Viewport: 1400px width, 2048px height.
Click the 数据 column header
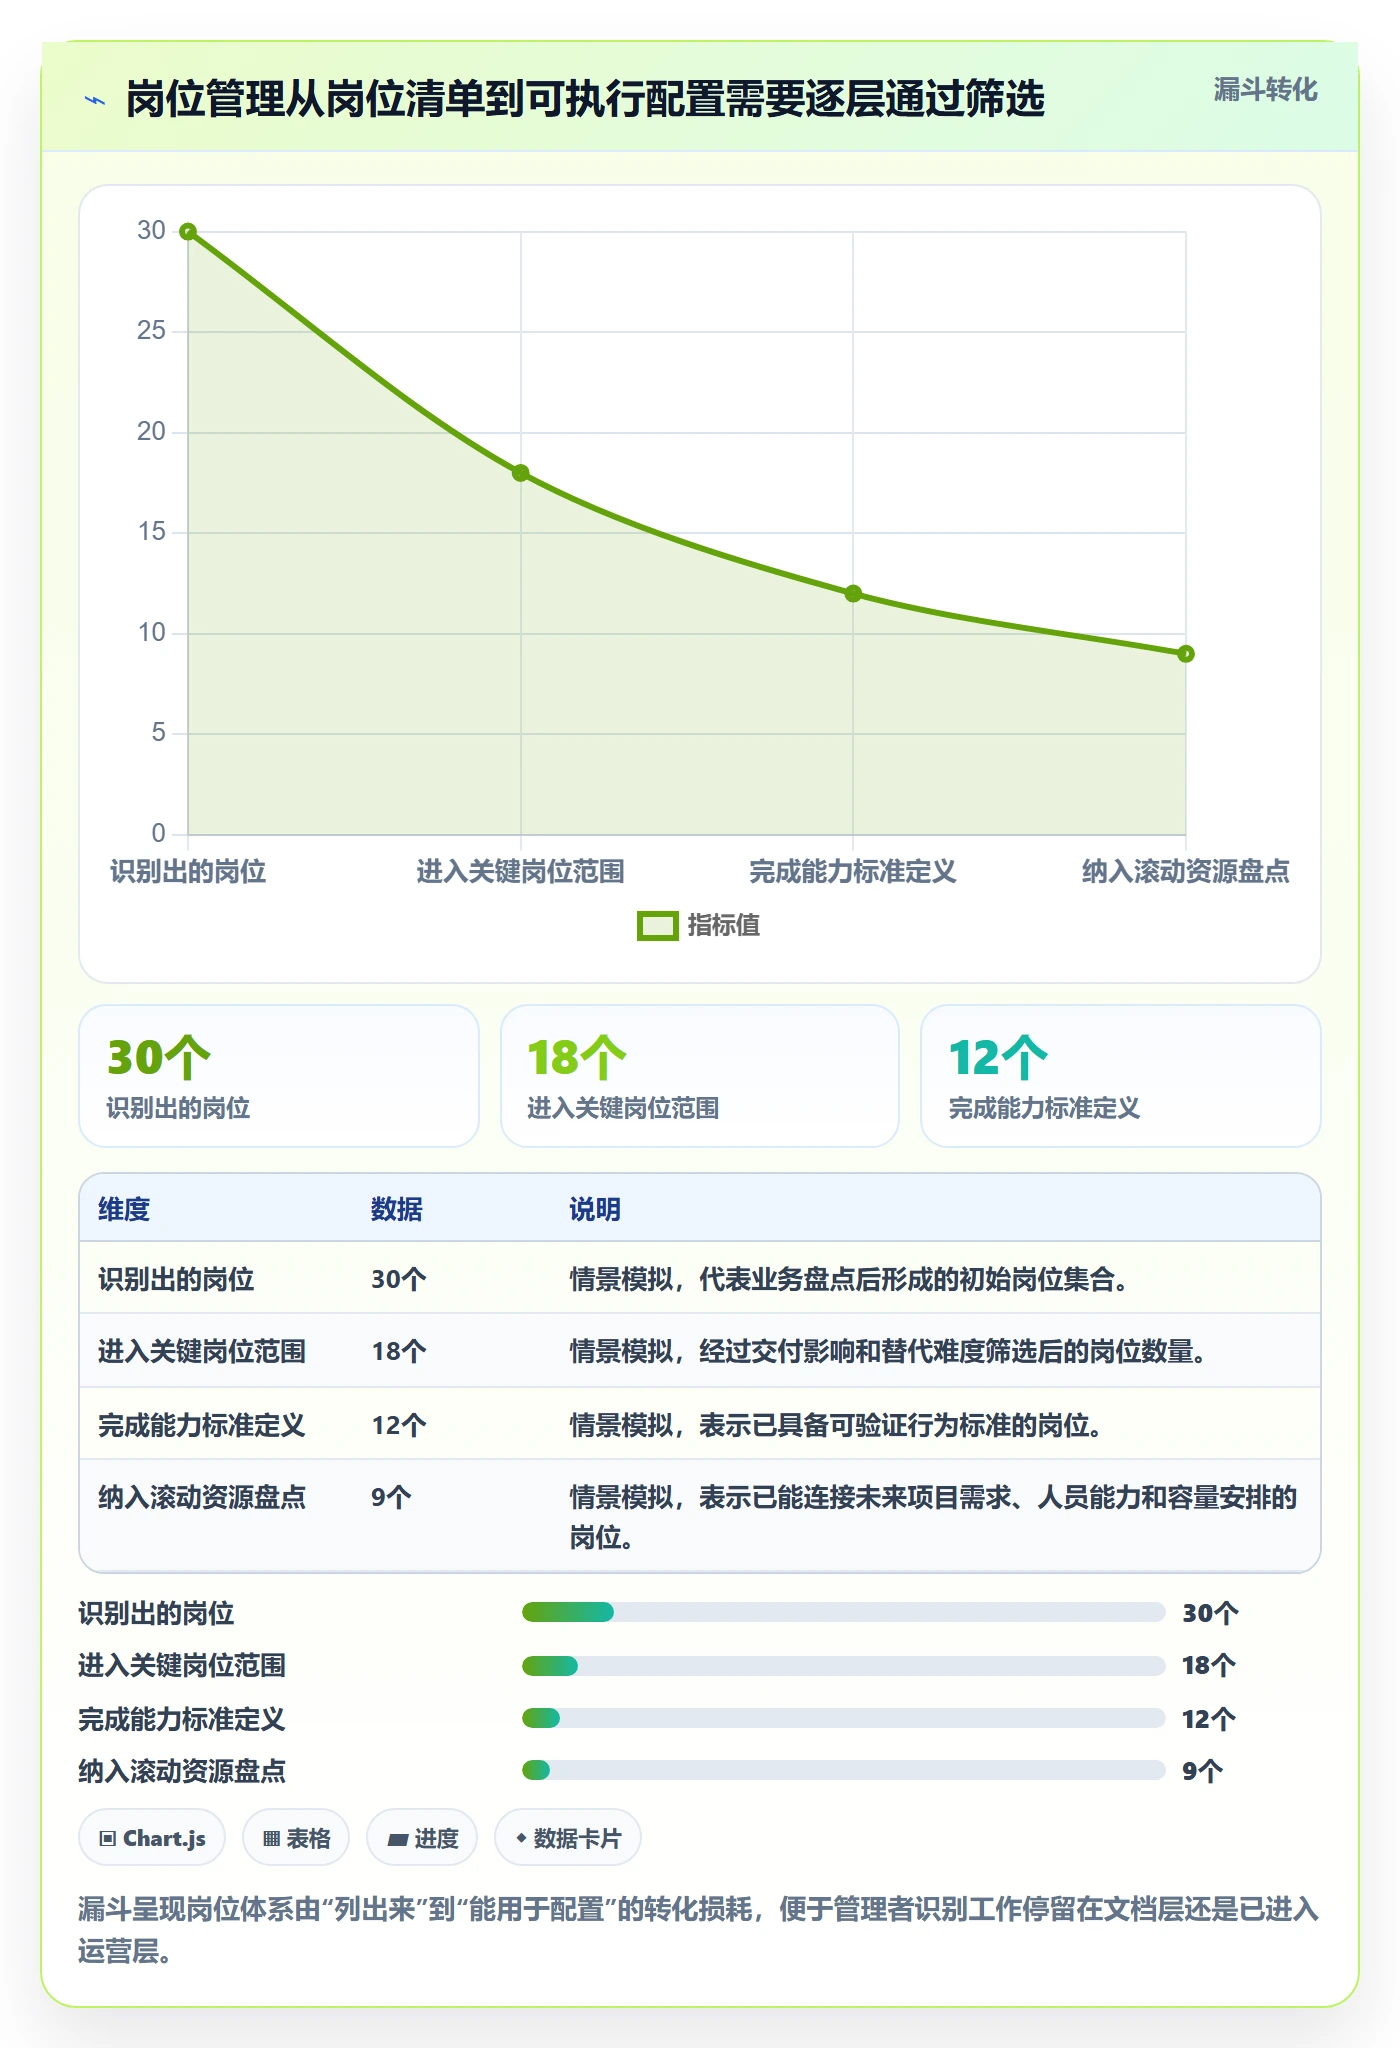click(397, 1209)
